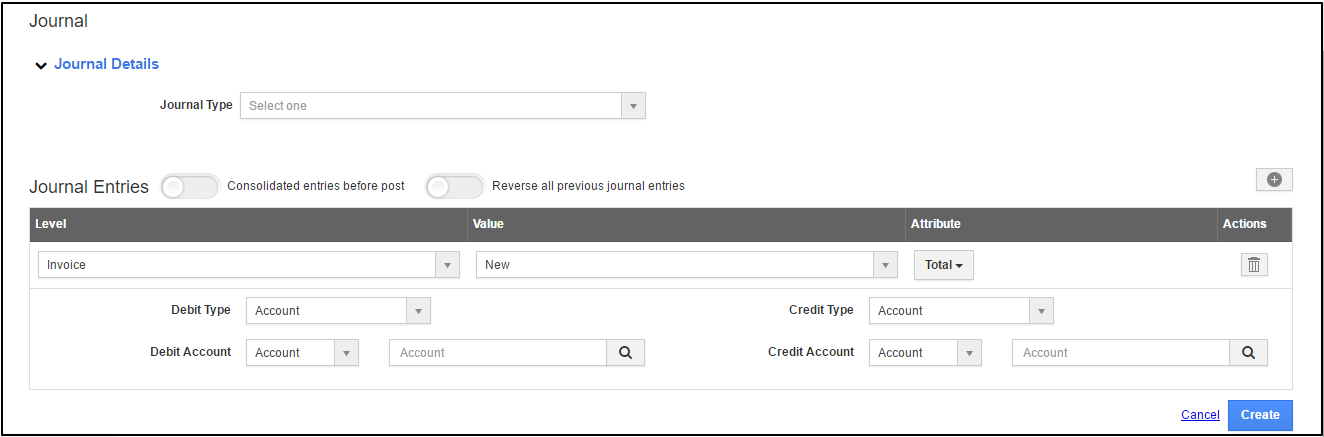Open the Value dropdown showing New

point(686,265)
